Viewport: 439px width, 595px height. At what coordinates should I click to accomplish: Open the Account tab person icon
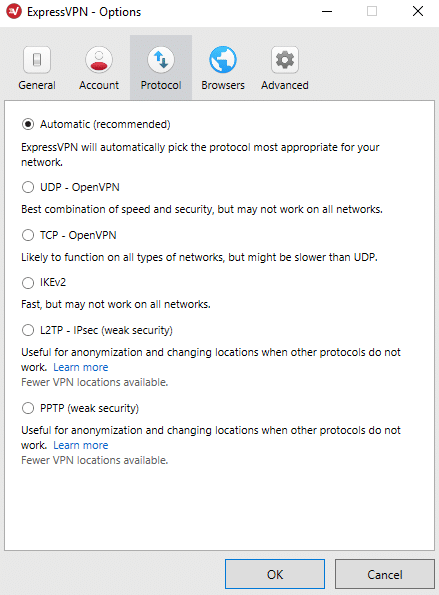point(99,60)
